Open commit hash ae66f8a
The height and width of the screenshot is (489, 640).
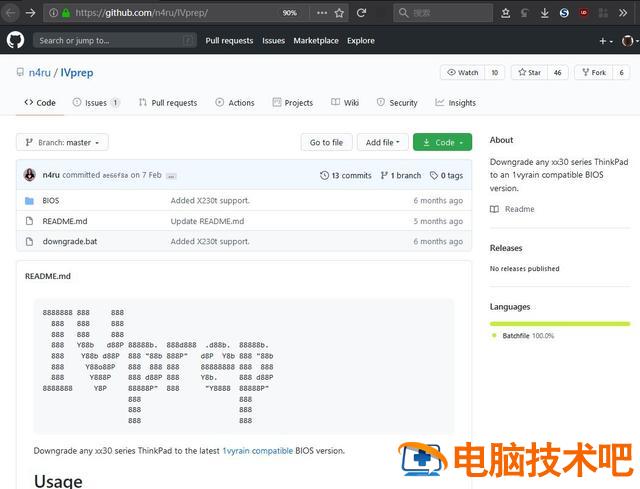tap(115, 176)
